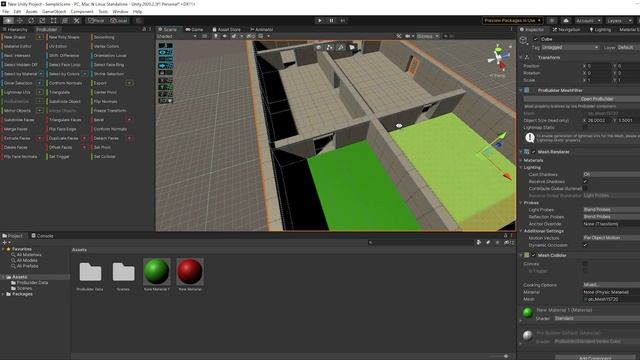Expand the Packages folder in Project tree
This screenshot has width=640, height=360.
coord(3,294)
